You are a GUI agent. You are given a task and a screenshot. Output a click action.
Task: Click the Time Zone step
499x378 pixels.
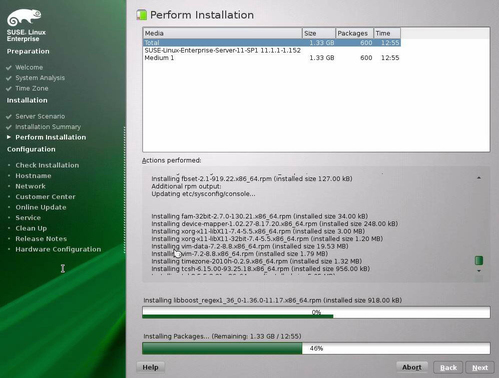pyautogui.click(x=32, y=88)
